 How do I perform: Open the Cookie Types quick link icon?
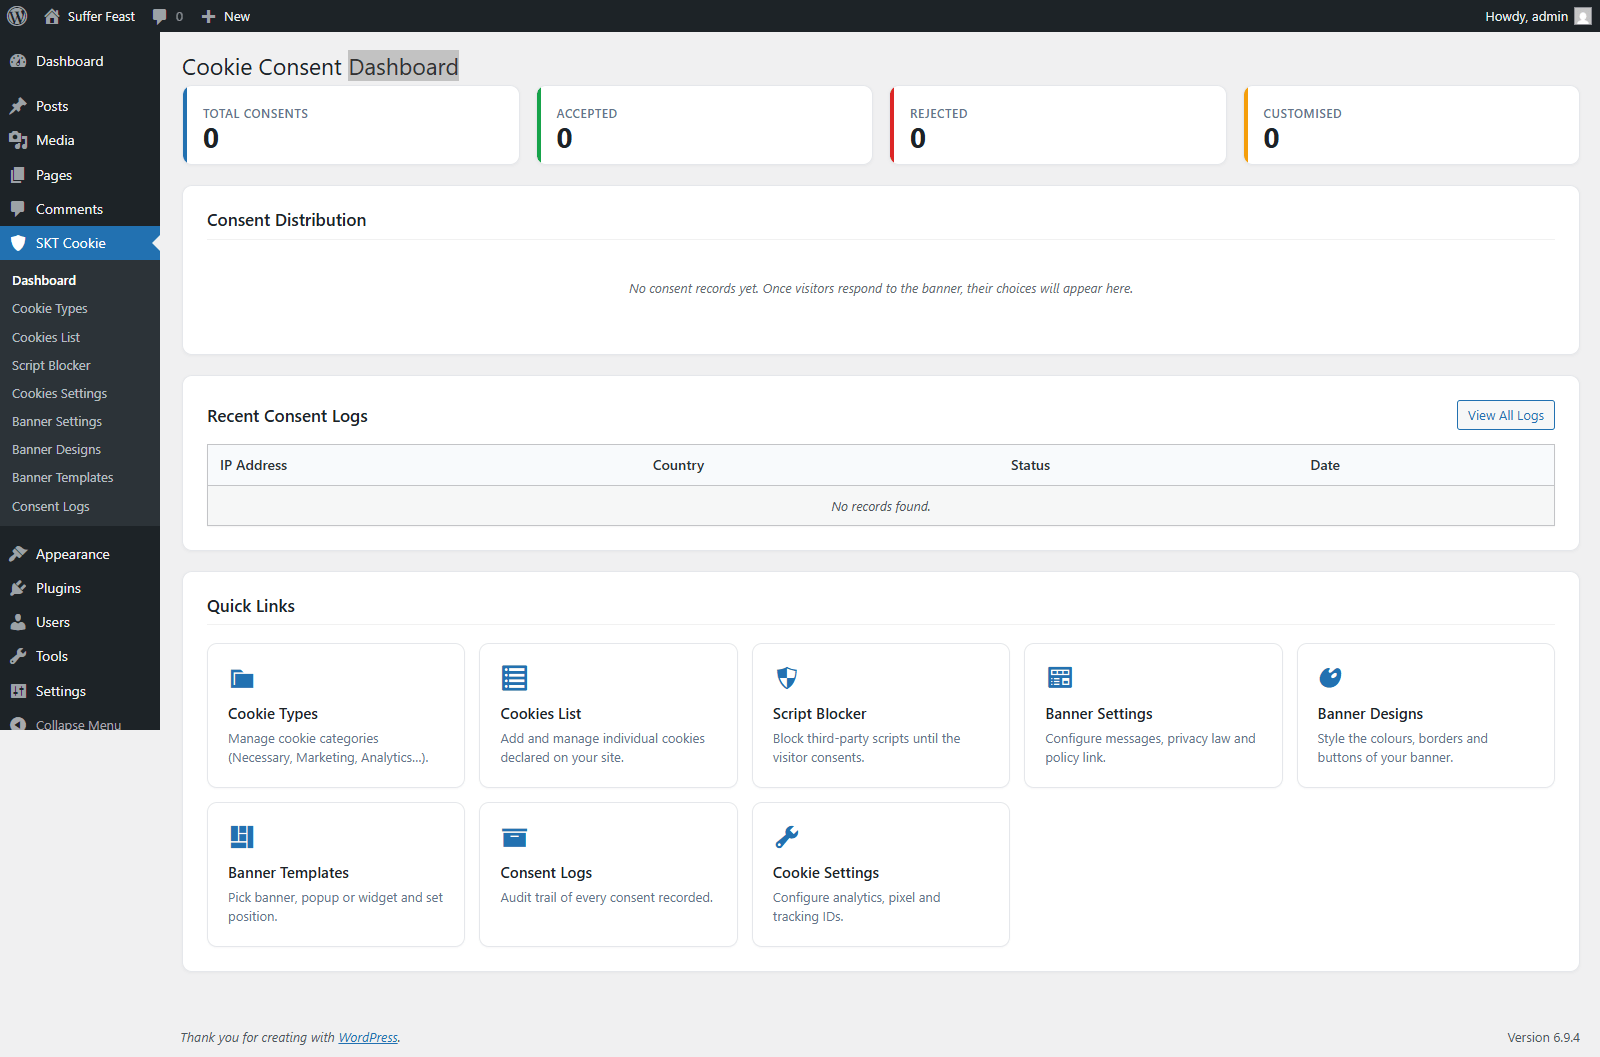point(241,677)
